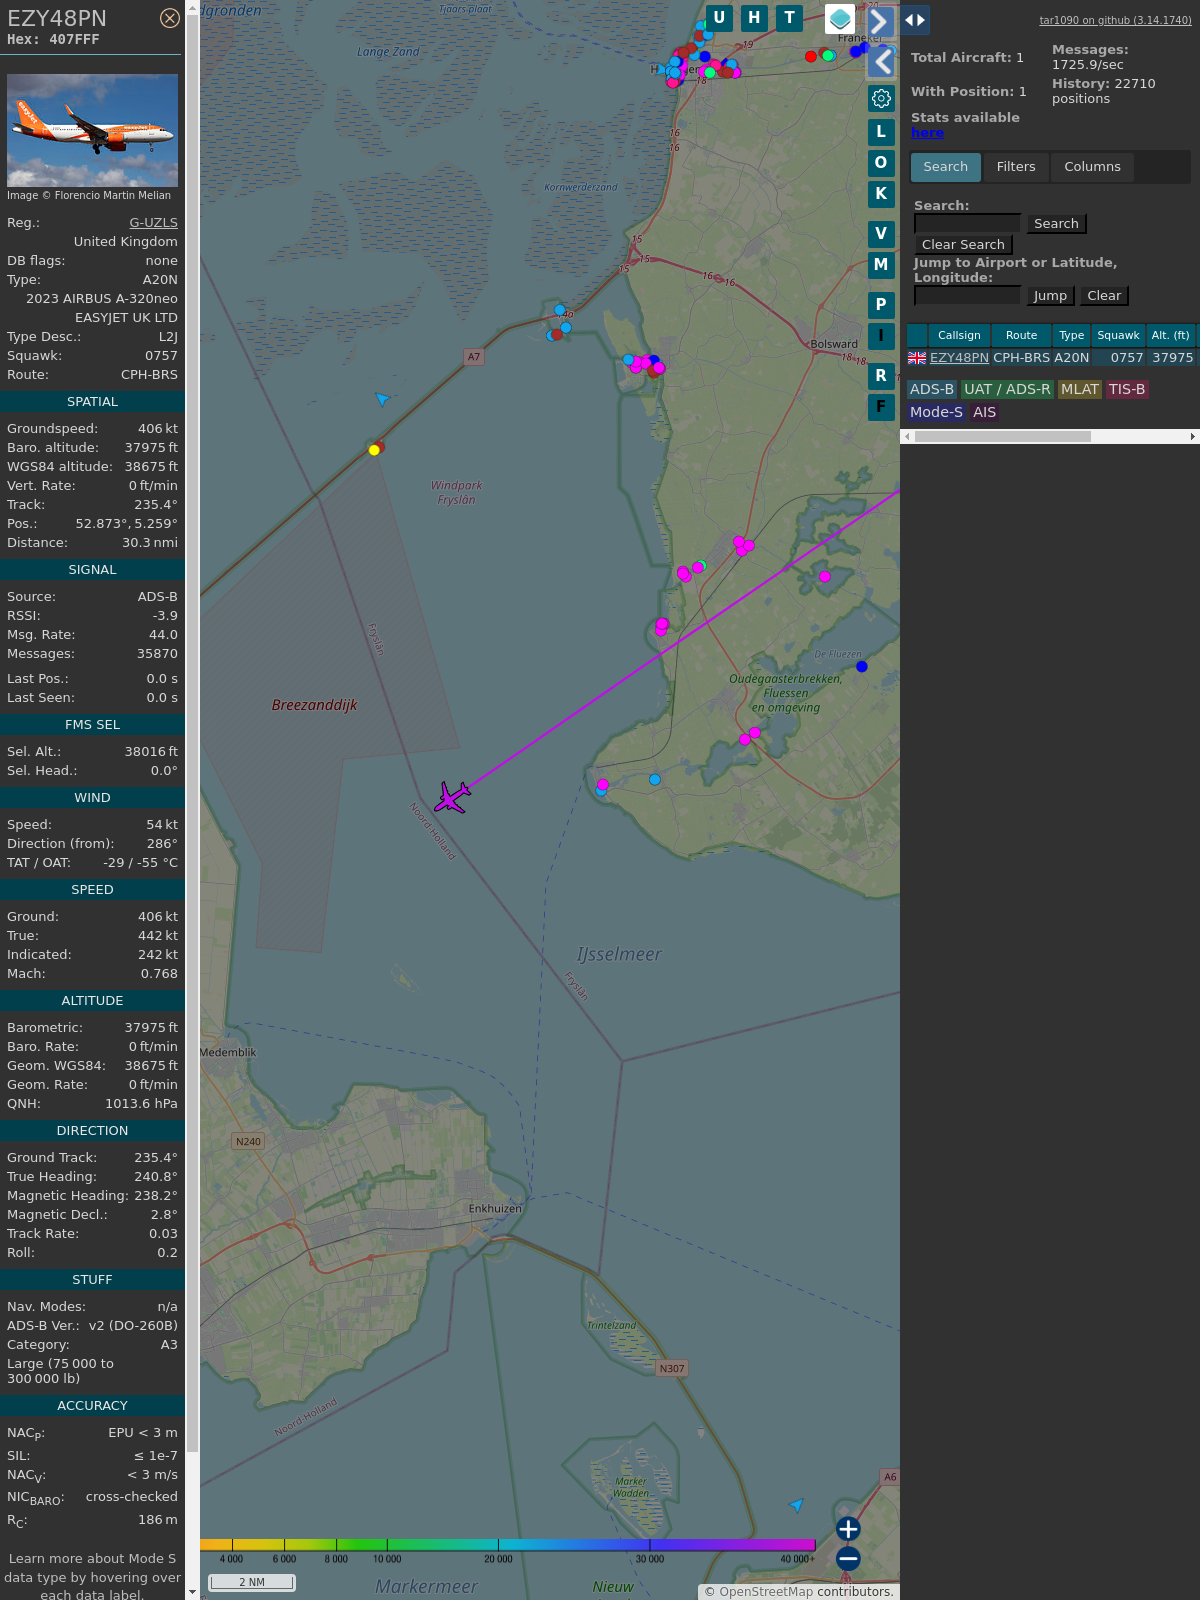The image size is (1200, 1600).
Task: Click the MLAT source color legend
Action: 1080,389
